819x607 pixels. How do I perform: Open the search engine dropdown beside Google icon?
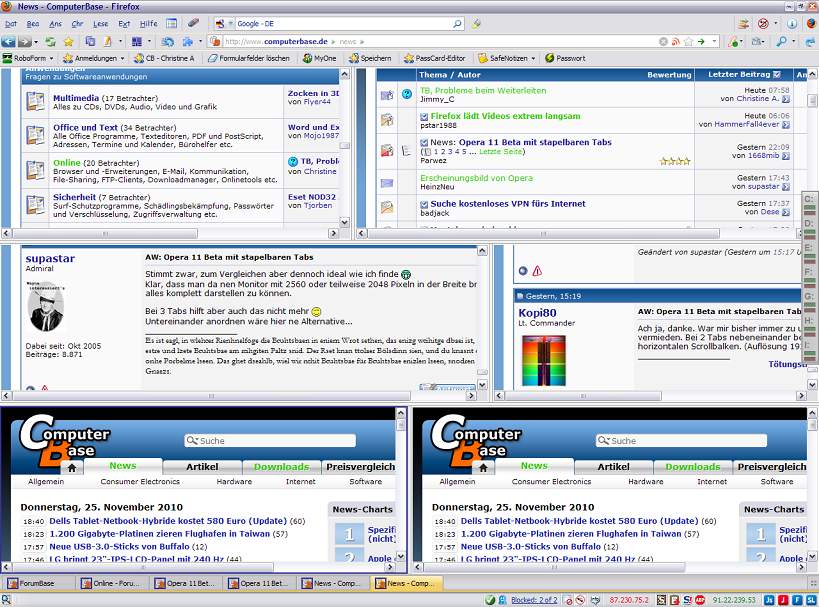230,24
